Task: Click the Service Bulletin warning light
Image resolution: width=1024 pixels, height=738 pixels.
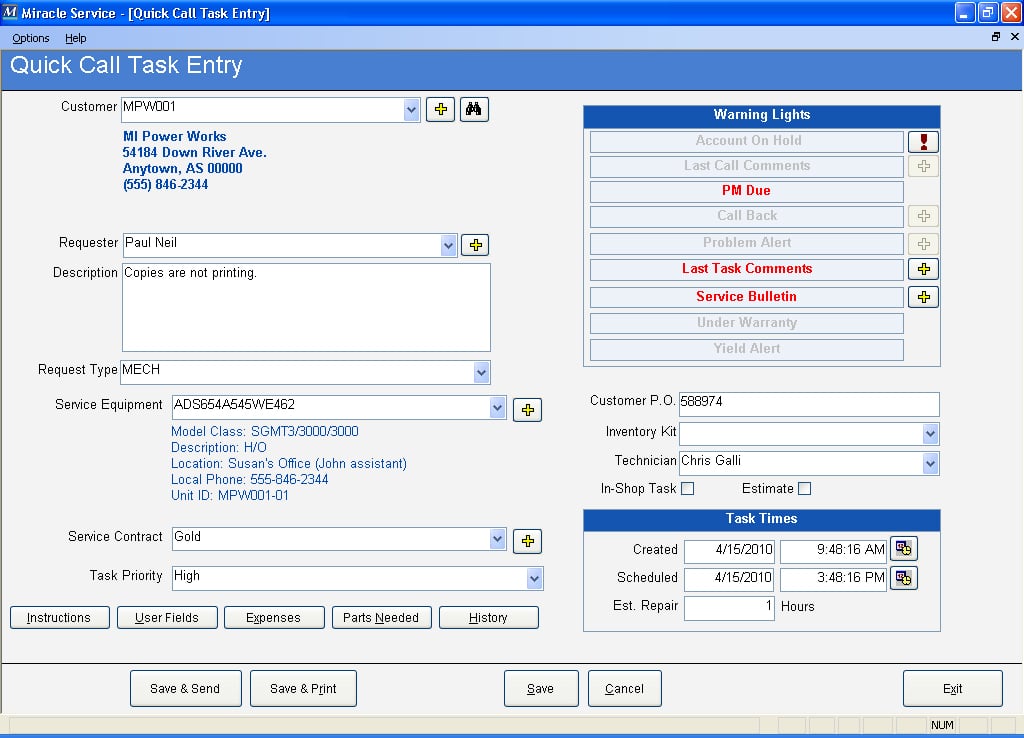Action: click(x=746, y=297)
